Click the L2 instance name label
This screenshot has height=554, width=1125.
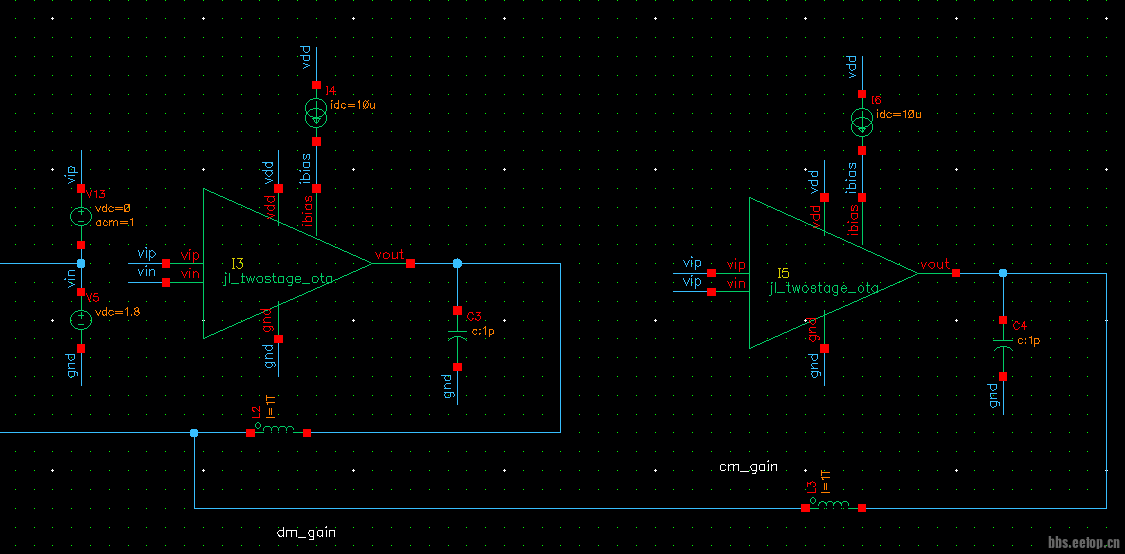tap(256, 412)
